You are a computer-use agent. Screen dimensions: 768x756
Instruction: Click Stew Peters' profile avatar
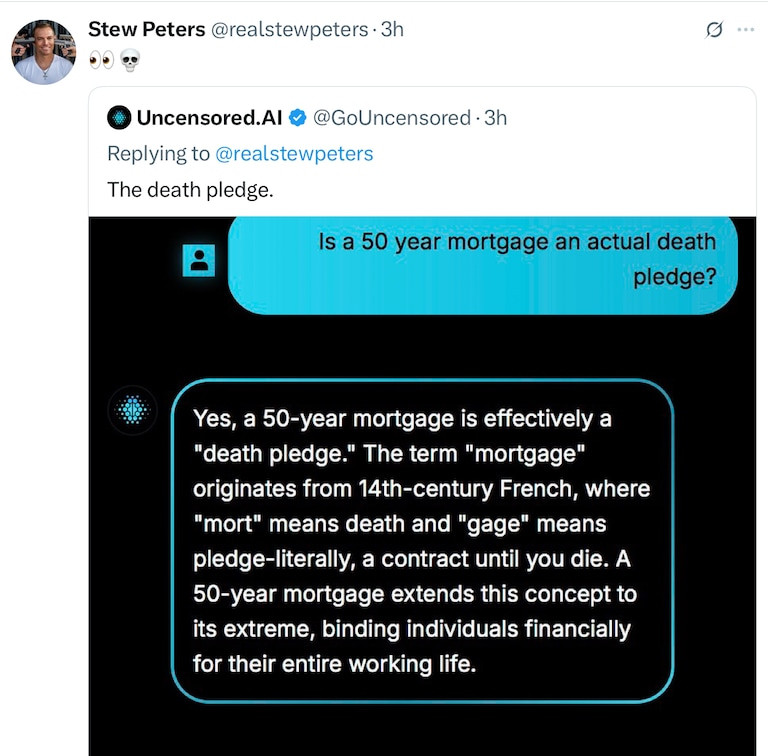pos(43,51)
